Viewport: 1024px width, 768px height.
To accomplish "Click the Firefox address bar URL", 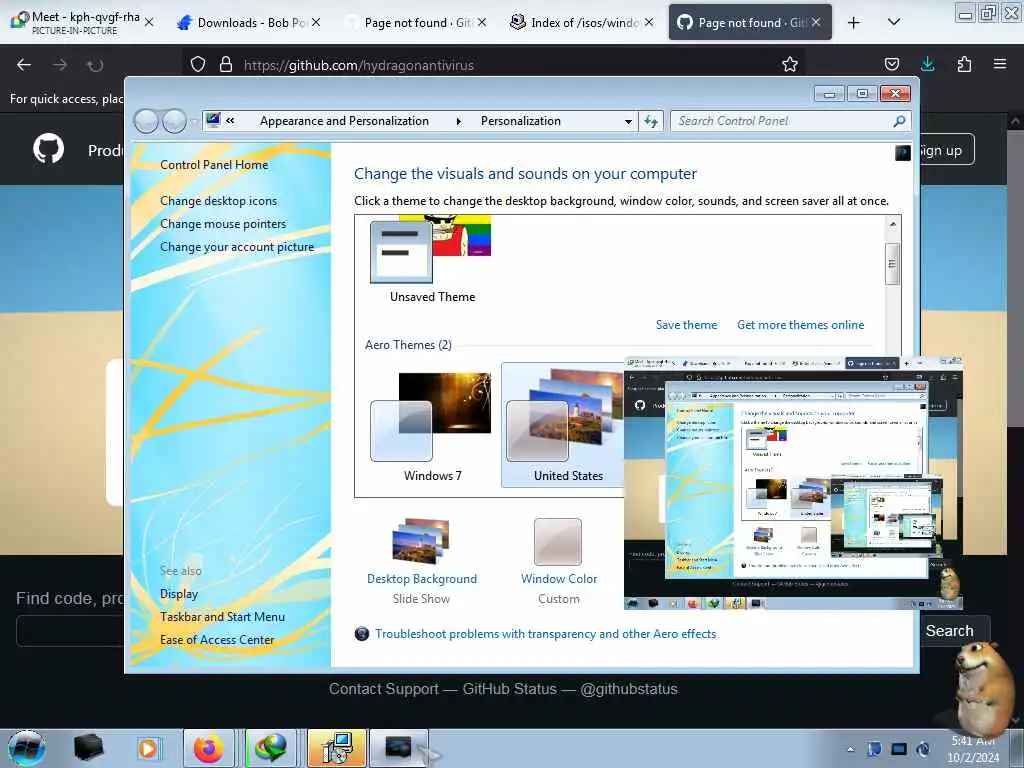I will click(x=359, y=65).
